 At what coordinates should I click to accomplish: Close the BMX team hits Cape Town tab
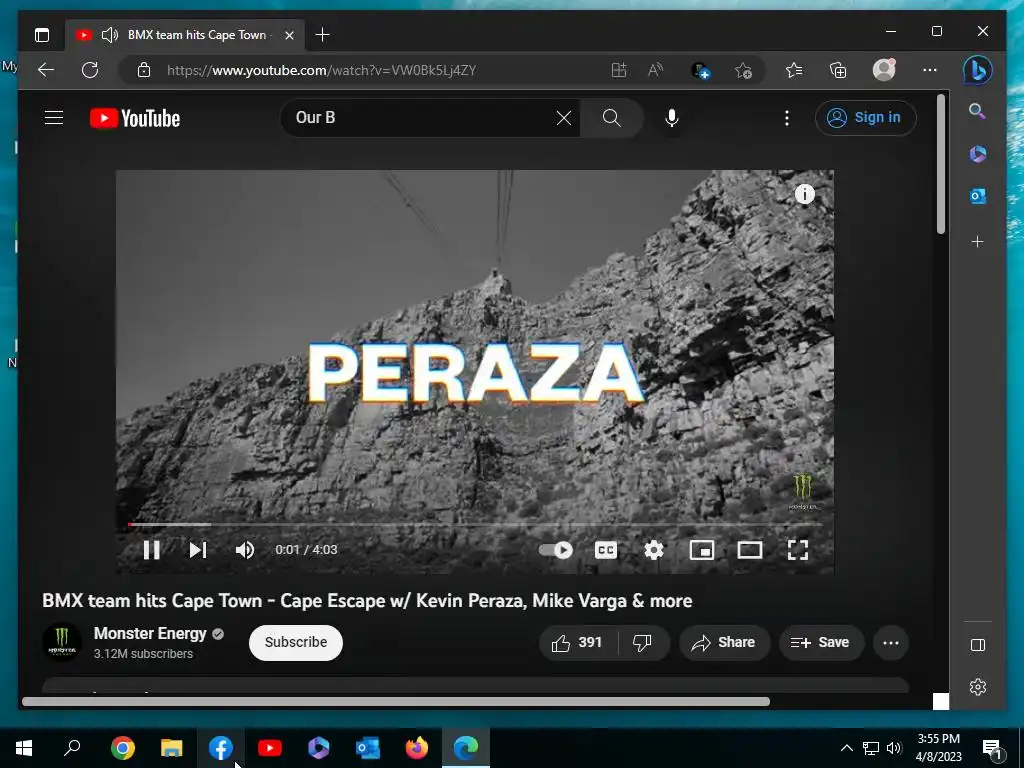tap(289, 35)
